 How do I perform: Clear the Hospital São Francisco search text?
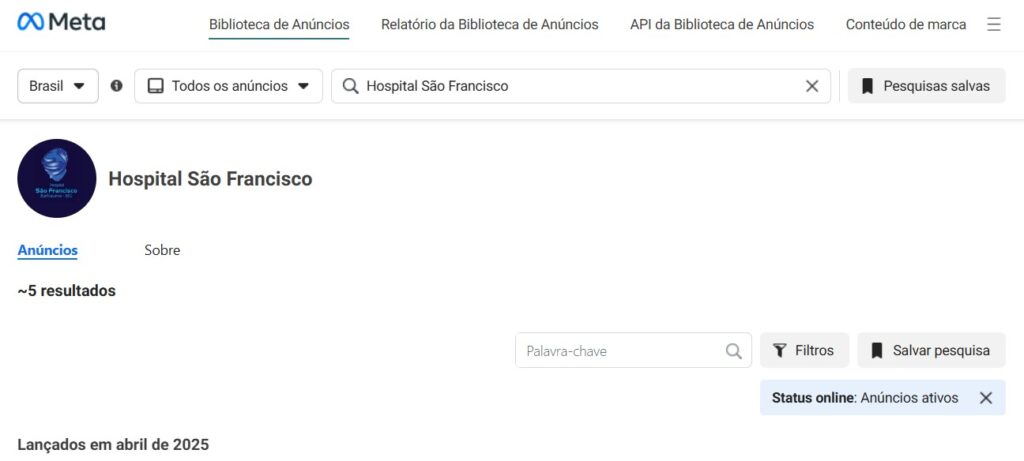[x=812, y=86]
